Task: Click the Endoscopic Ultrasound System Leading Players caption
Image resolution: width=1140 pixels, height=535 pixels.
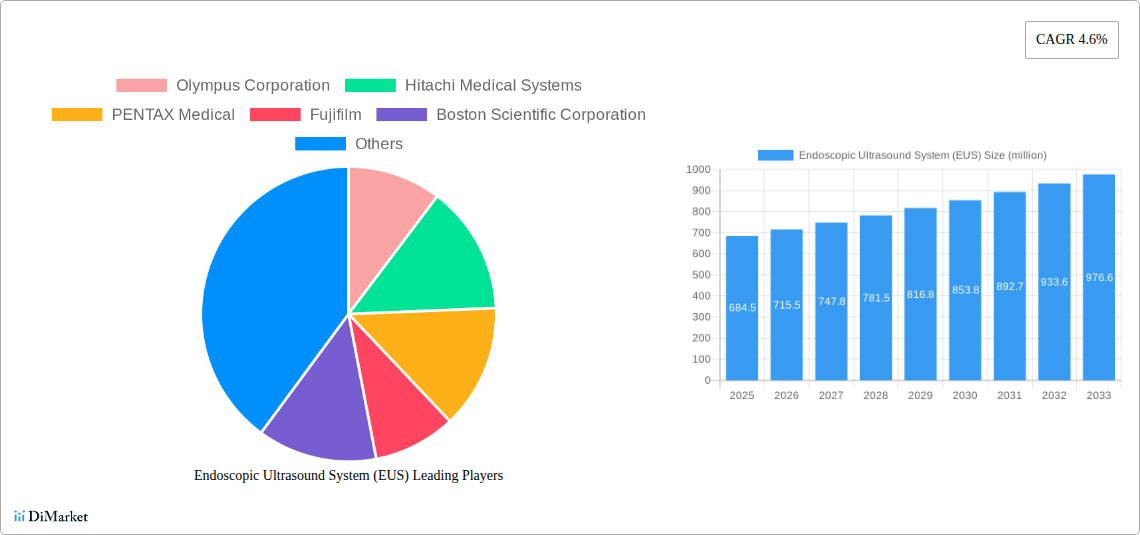Action: (x=348, y=476)
